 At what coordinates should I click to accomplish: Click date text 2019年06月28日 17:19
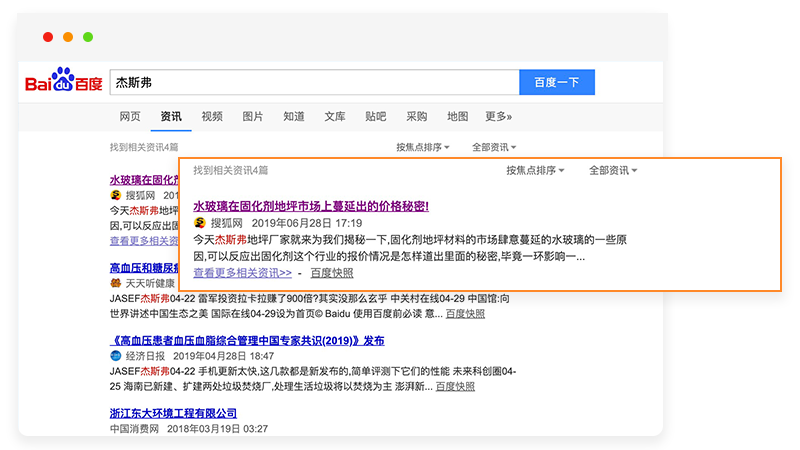tap(307, 223)
